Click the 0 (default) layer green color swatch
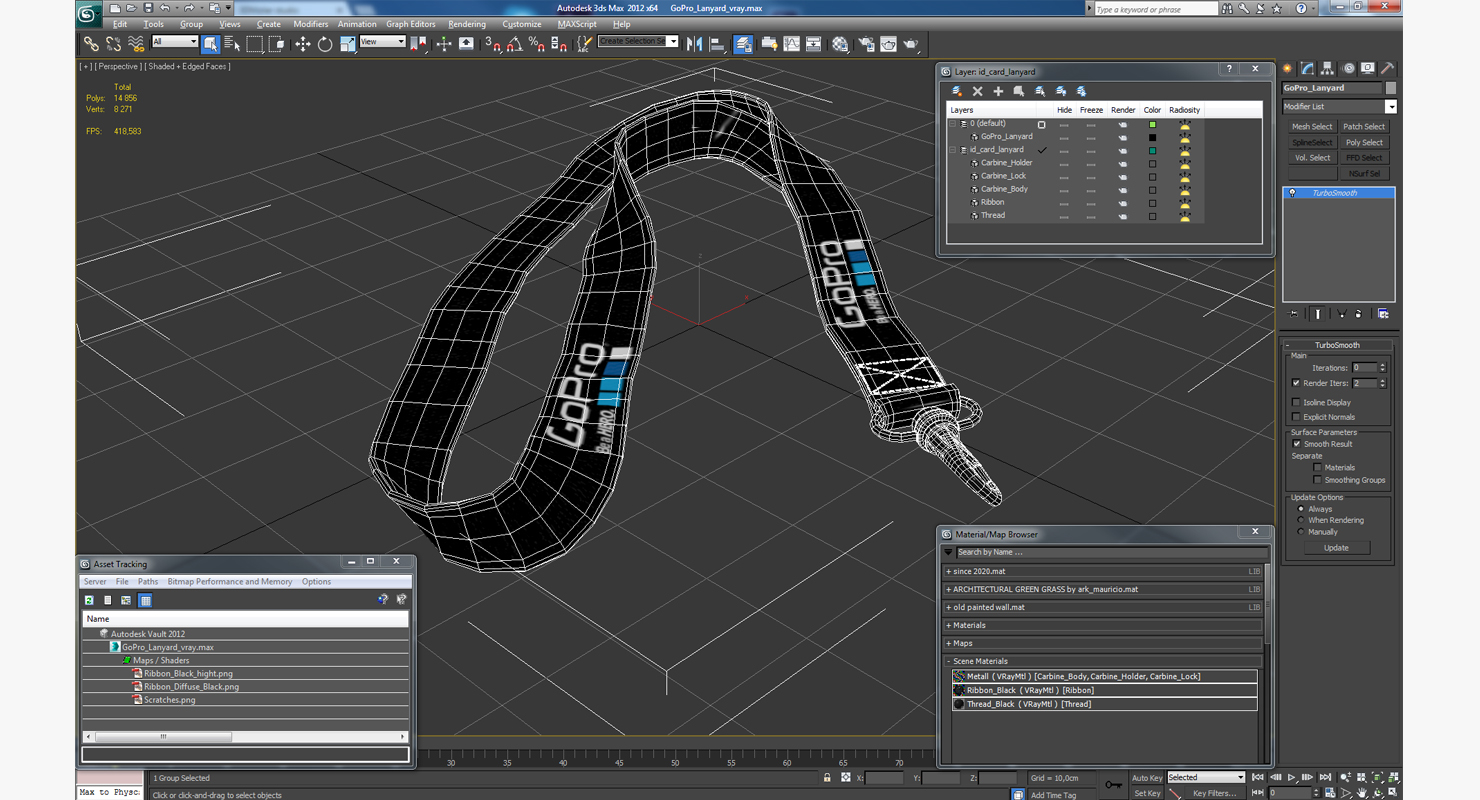 click(1152, 125)
